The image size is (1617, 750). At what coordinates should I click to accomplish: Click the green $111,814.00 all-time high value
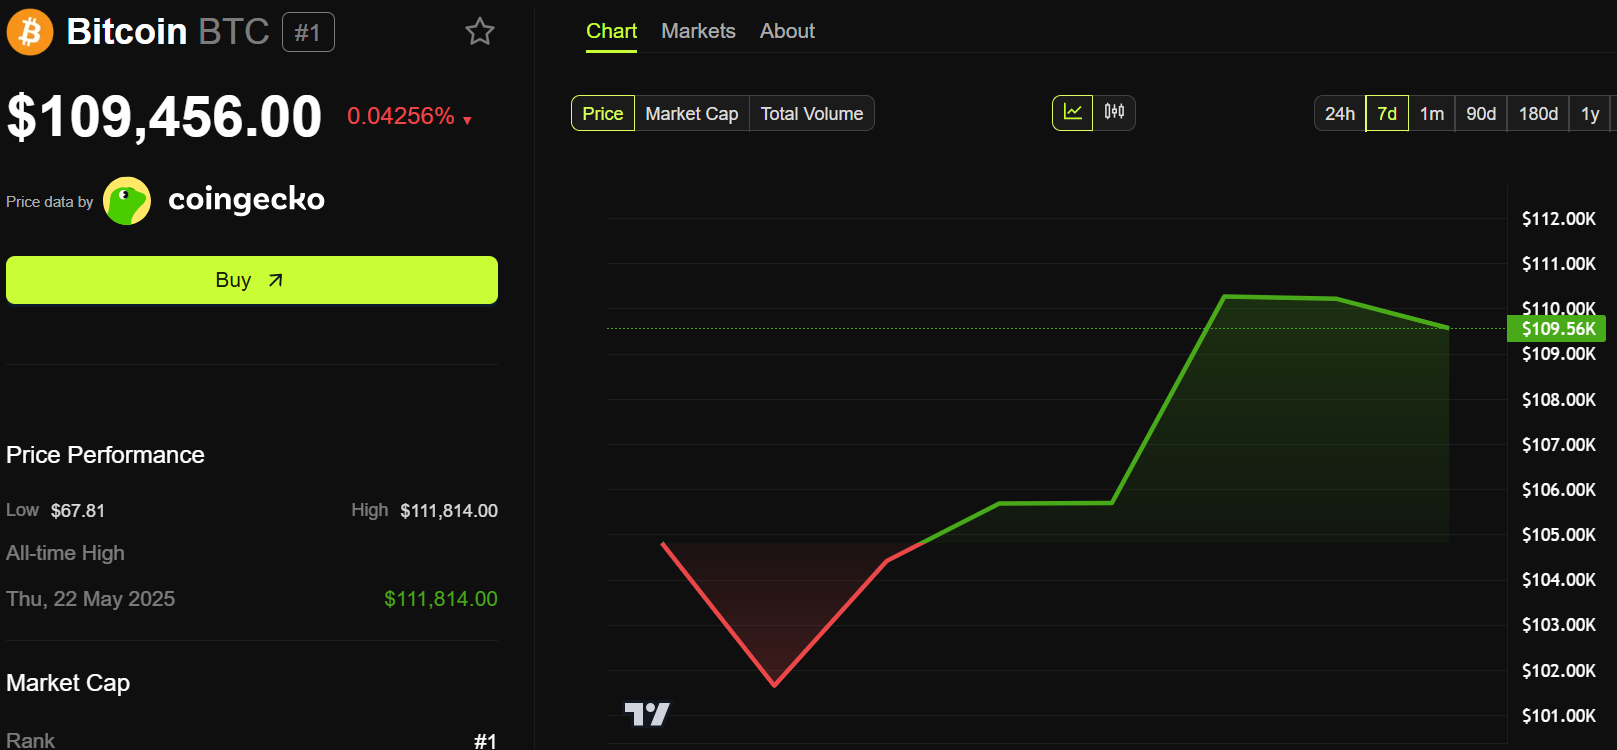pyautogui.click(x=441, y=599)
